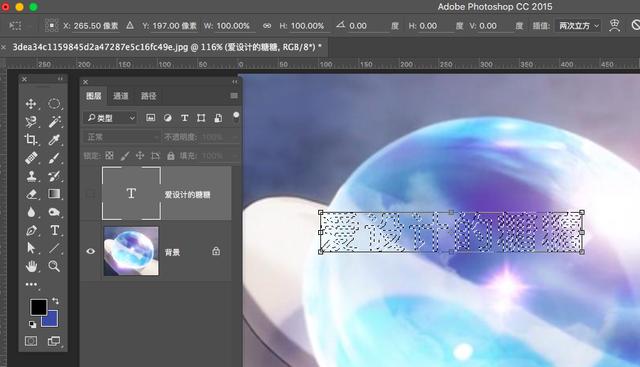
Task: Filter layers by smart object type
Action: [218, 118]
